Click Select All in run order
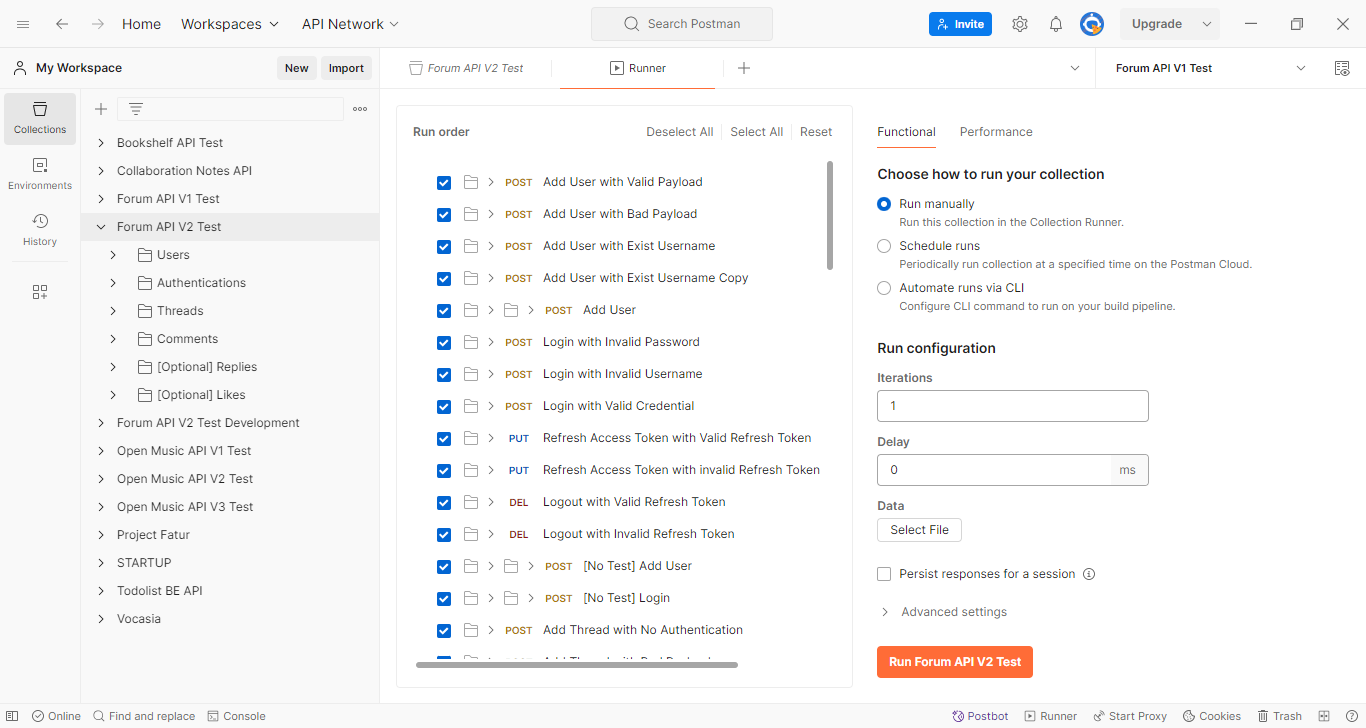1366x728 pixels. point(757,132)
